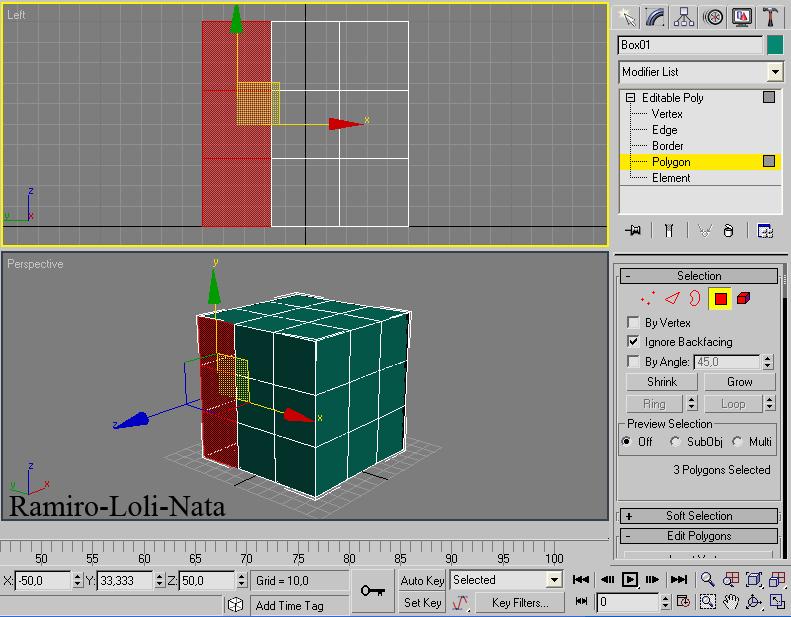Image resolution: width=791 pixels, height=617 pixels.
Task: Select the Edge sub-object level in stack
Action: point(664,130)
